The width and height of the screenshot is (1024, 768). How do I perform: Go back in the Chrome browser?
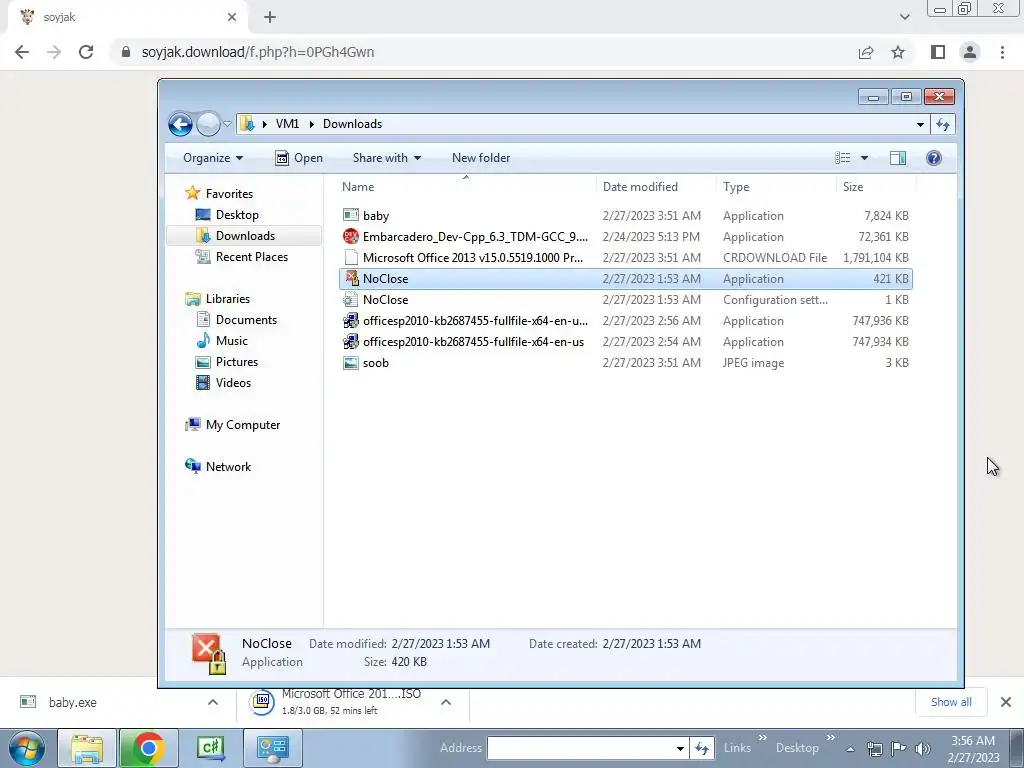[22, 52]
